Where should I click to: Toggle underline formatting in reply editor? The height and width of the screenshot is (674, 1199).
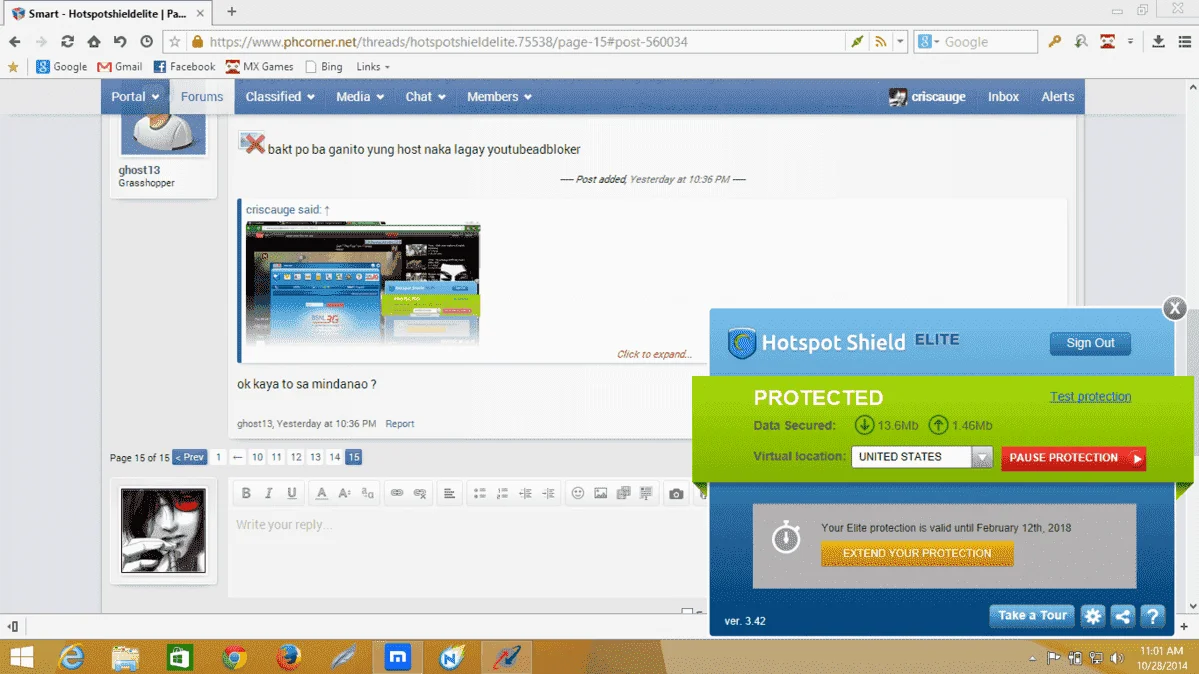point(291,493)
